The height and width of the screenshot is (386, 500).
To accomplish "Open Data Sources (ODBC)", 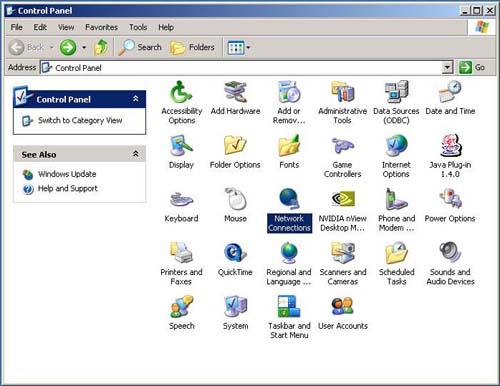I will [396, 102].
